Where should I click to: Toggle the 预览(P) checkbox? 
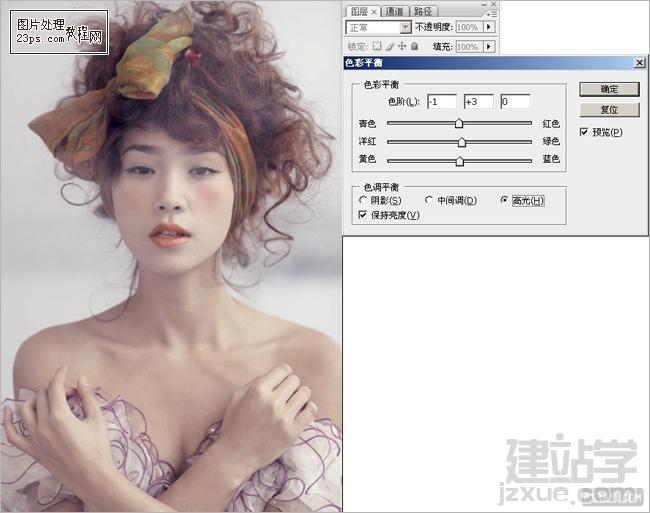tap(584, 132)
